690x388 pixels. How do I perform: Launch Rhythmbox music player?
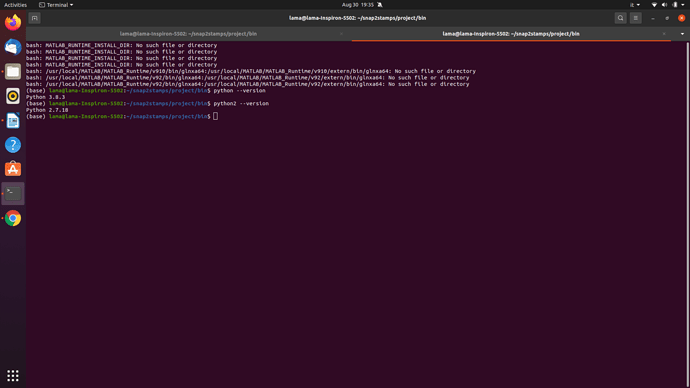(x=13, y=96)
